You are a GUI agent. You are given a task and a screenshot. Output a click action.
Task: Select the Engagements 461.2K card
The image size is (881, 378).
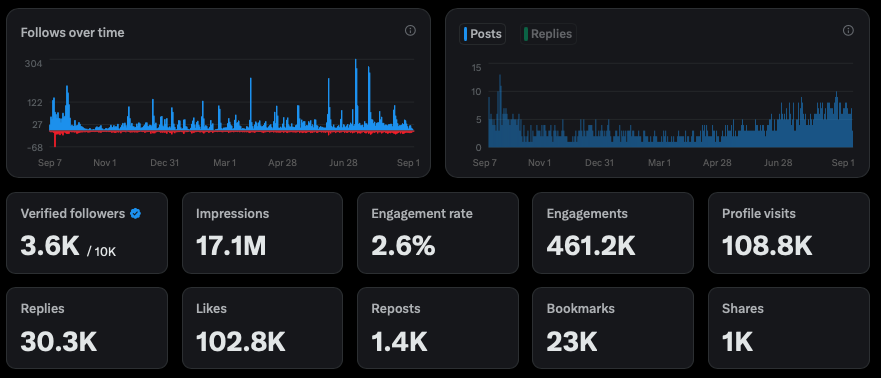point(613,233)
